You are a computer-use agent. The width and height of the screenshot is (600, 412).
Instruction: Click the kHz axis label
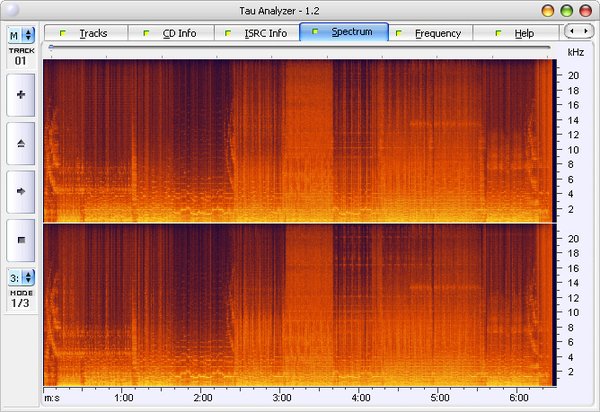click(x=576, y=52)
